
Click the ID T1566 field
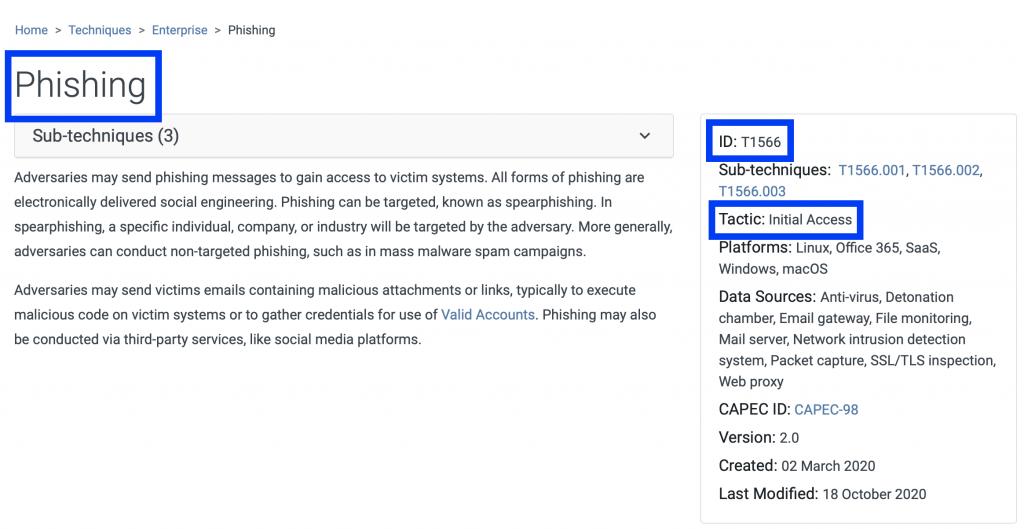(x=750, y=140)
